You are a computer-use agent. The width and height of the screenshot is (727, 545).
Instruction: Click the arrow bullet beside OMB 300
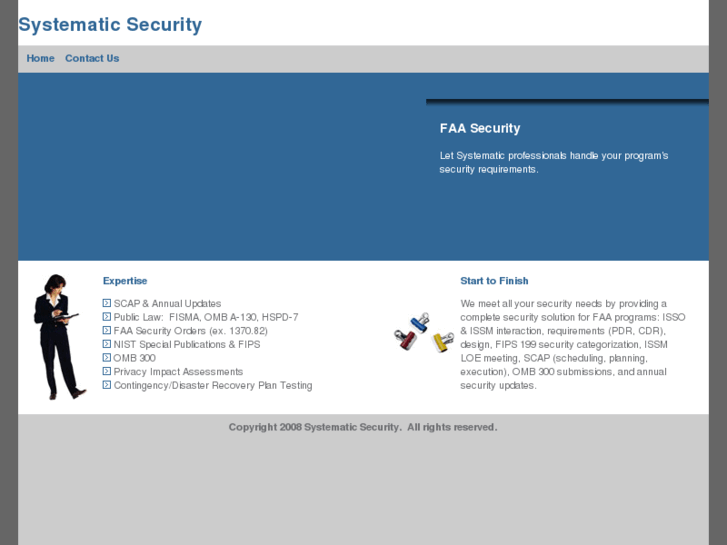click(107, 358)
